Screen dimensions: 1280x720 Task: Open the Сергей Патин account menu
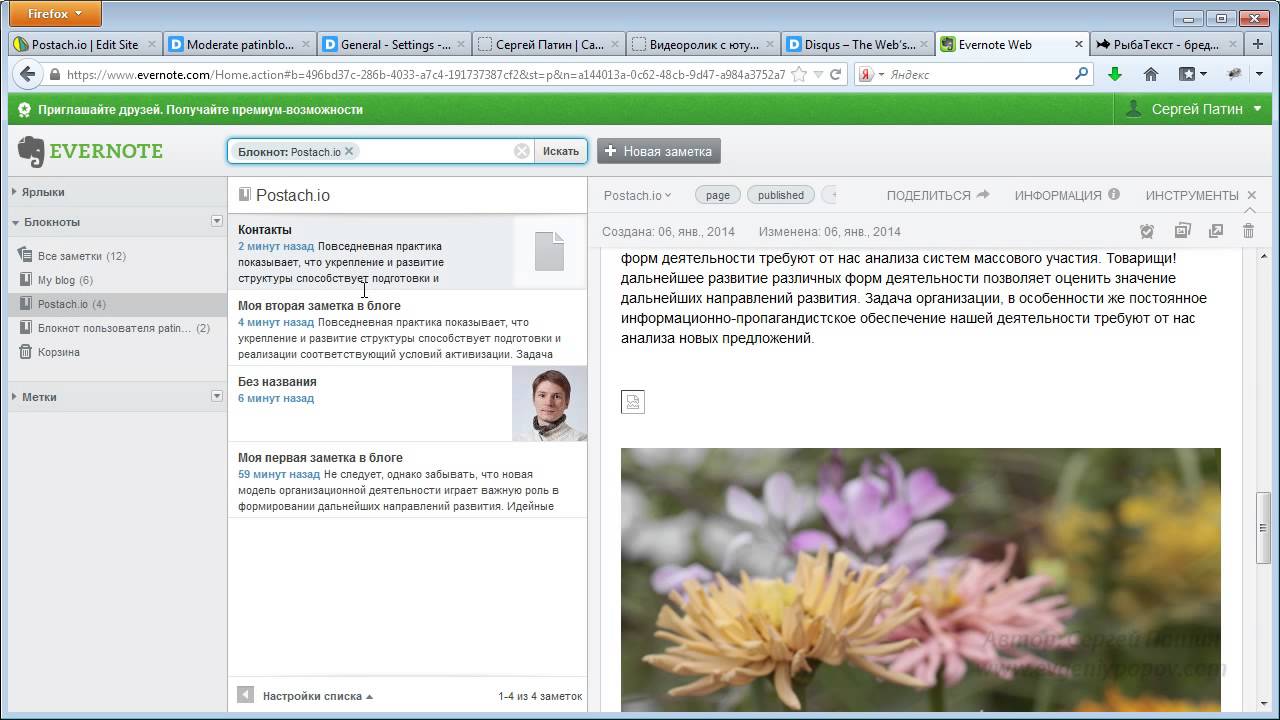click(x=1195, y=109)
